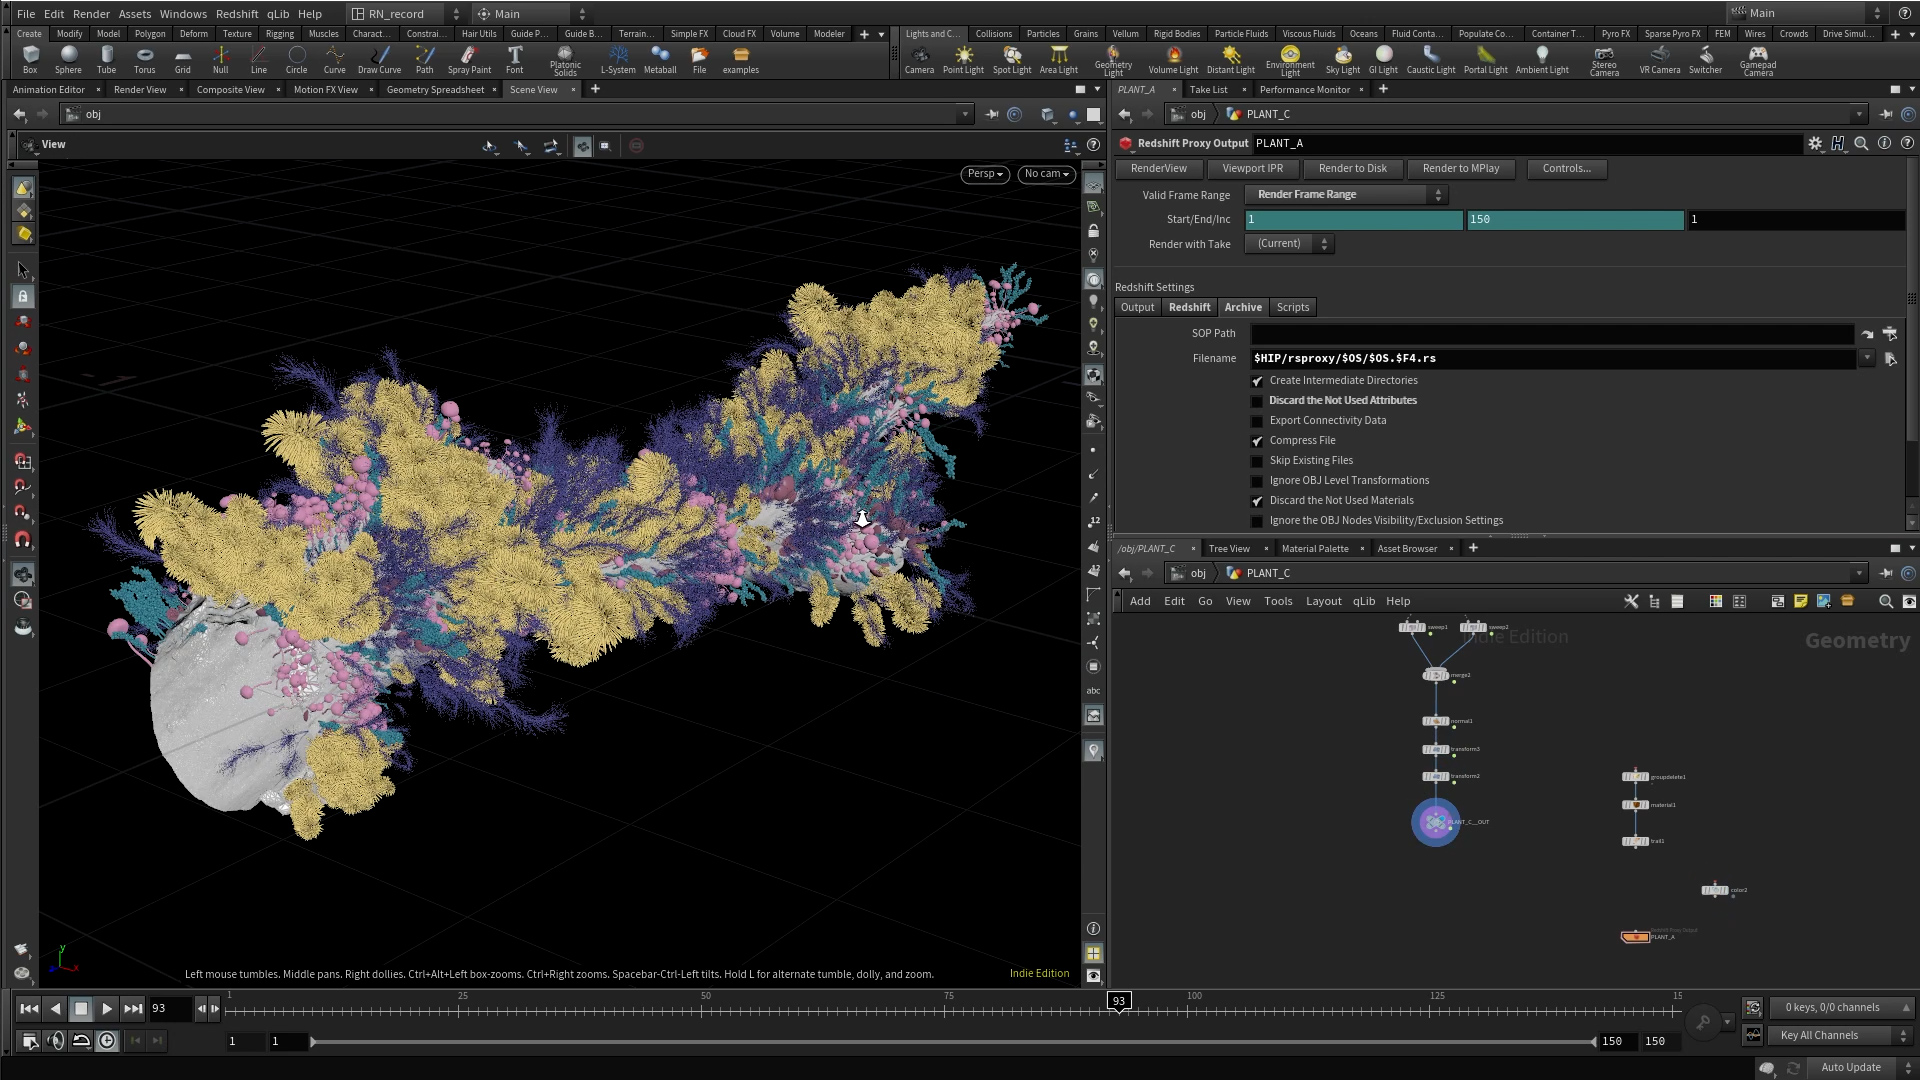The height and width of the screenshot is (1080, 1920).
Task: Expand the Filename path dropdown arrow
Action: pyautogui.click(x=1866, y=358)
